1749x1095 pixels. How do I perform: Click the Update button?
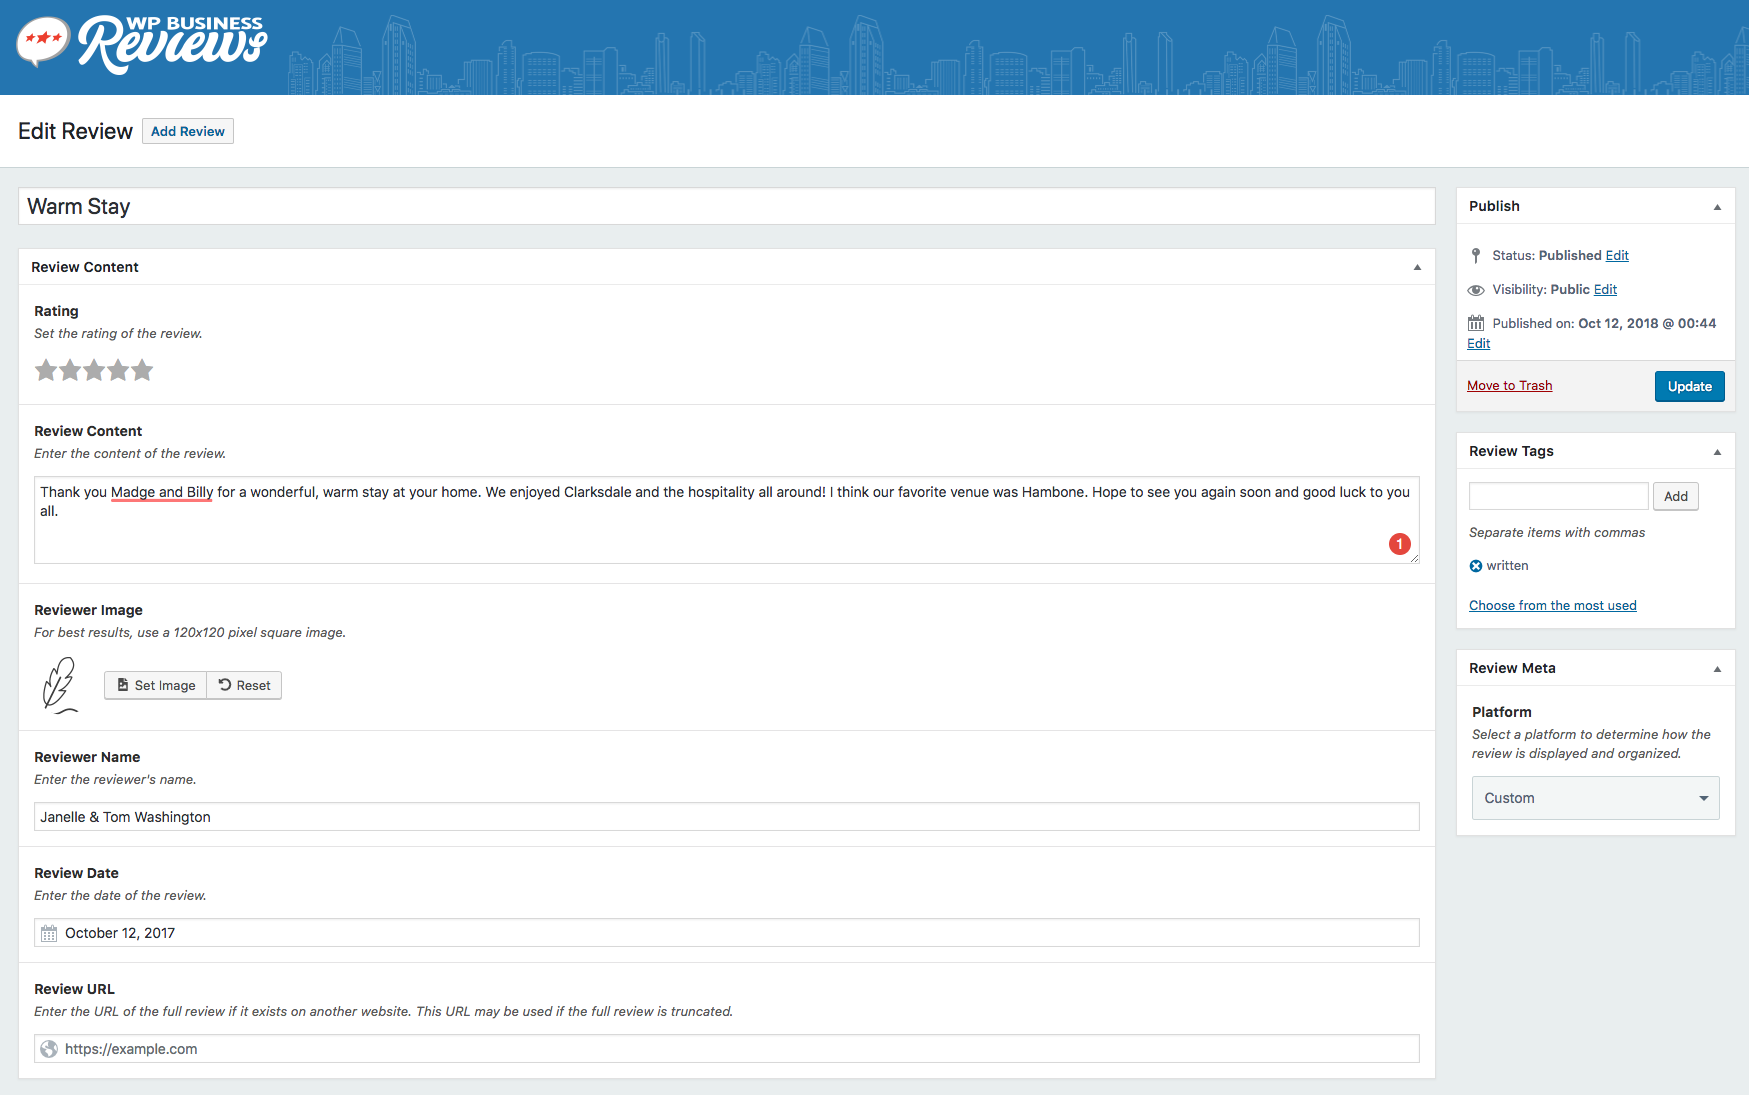point(1690,386)
